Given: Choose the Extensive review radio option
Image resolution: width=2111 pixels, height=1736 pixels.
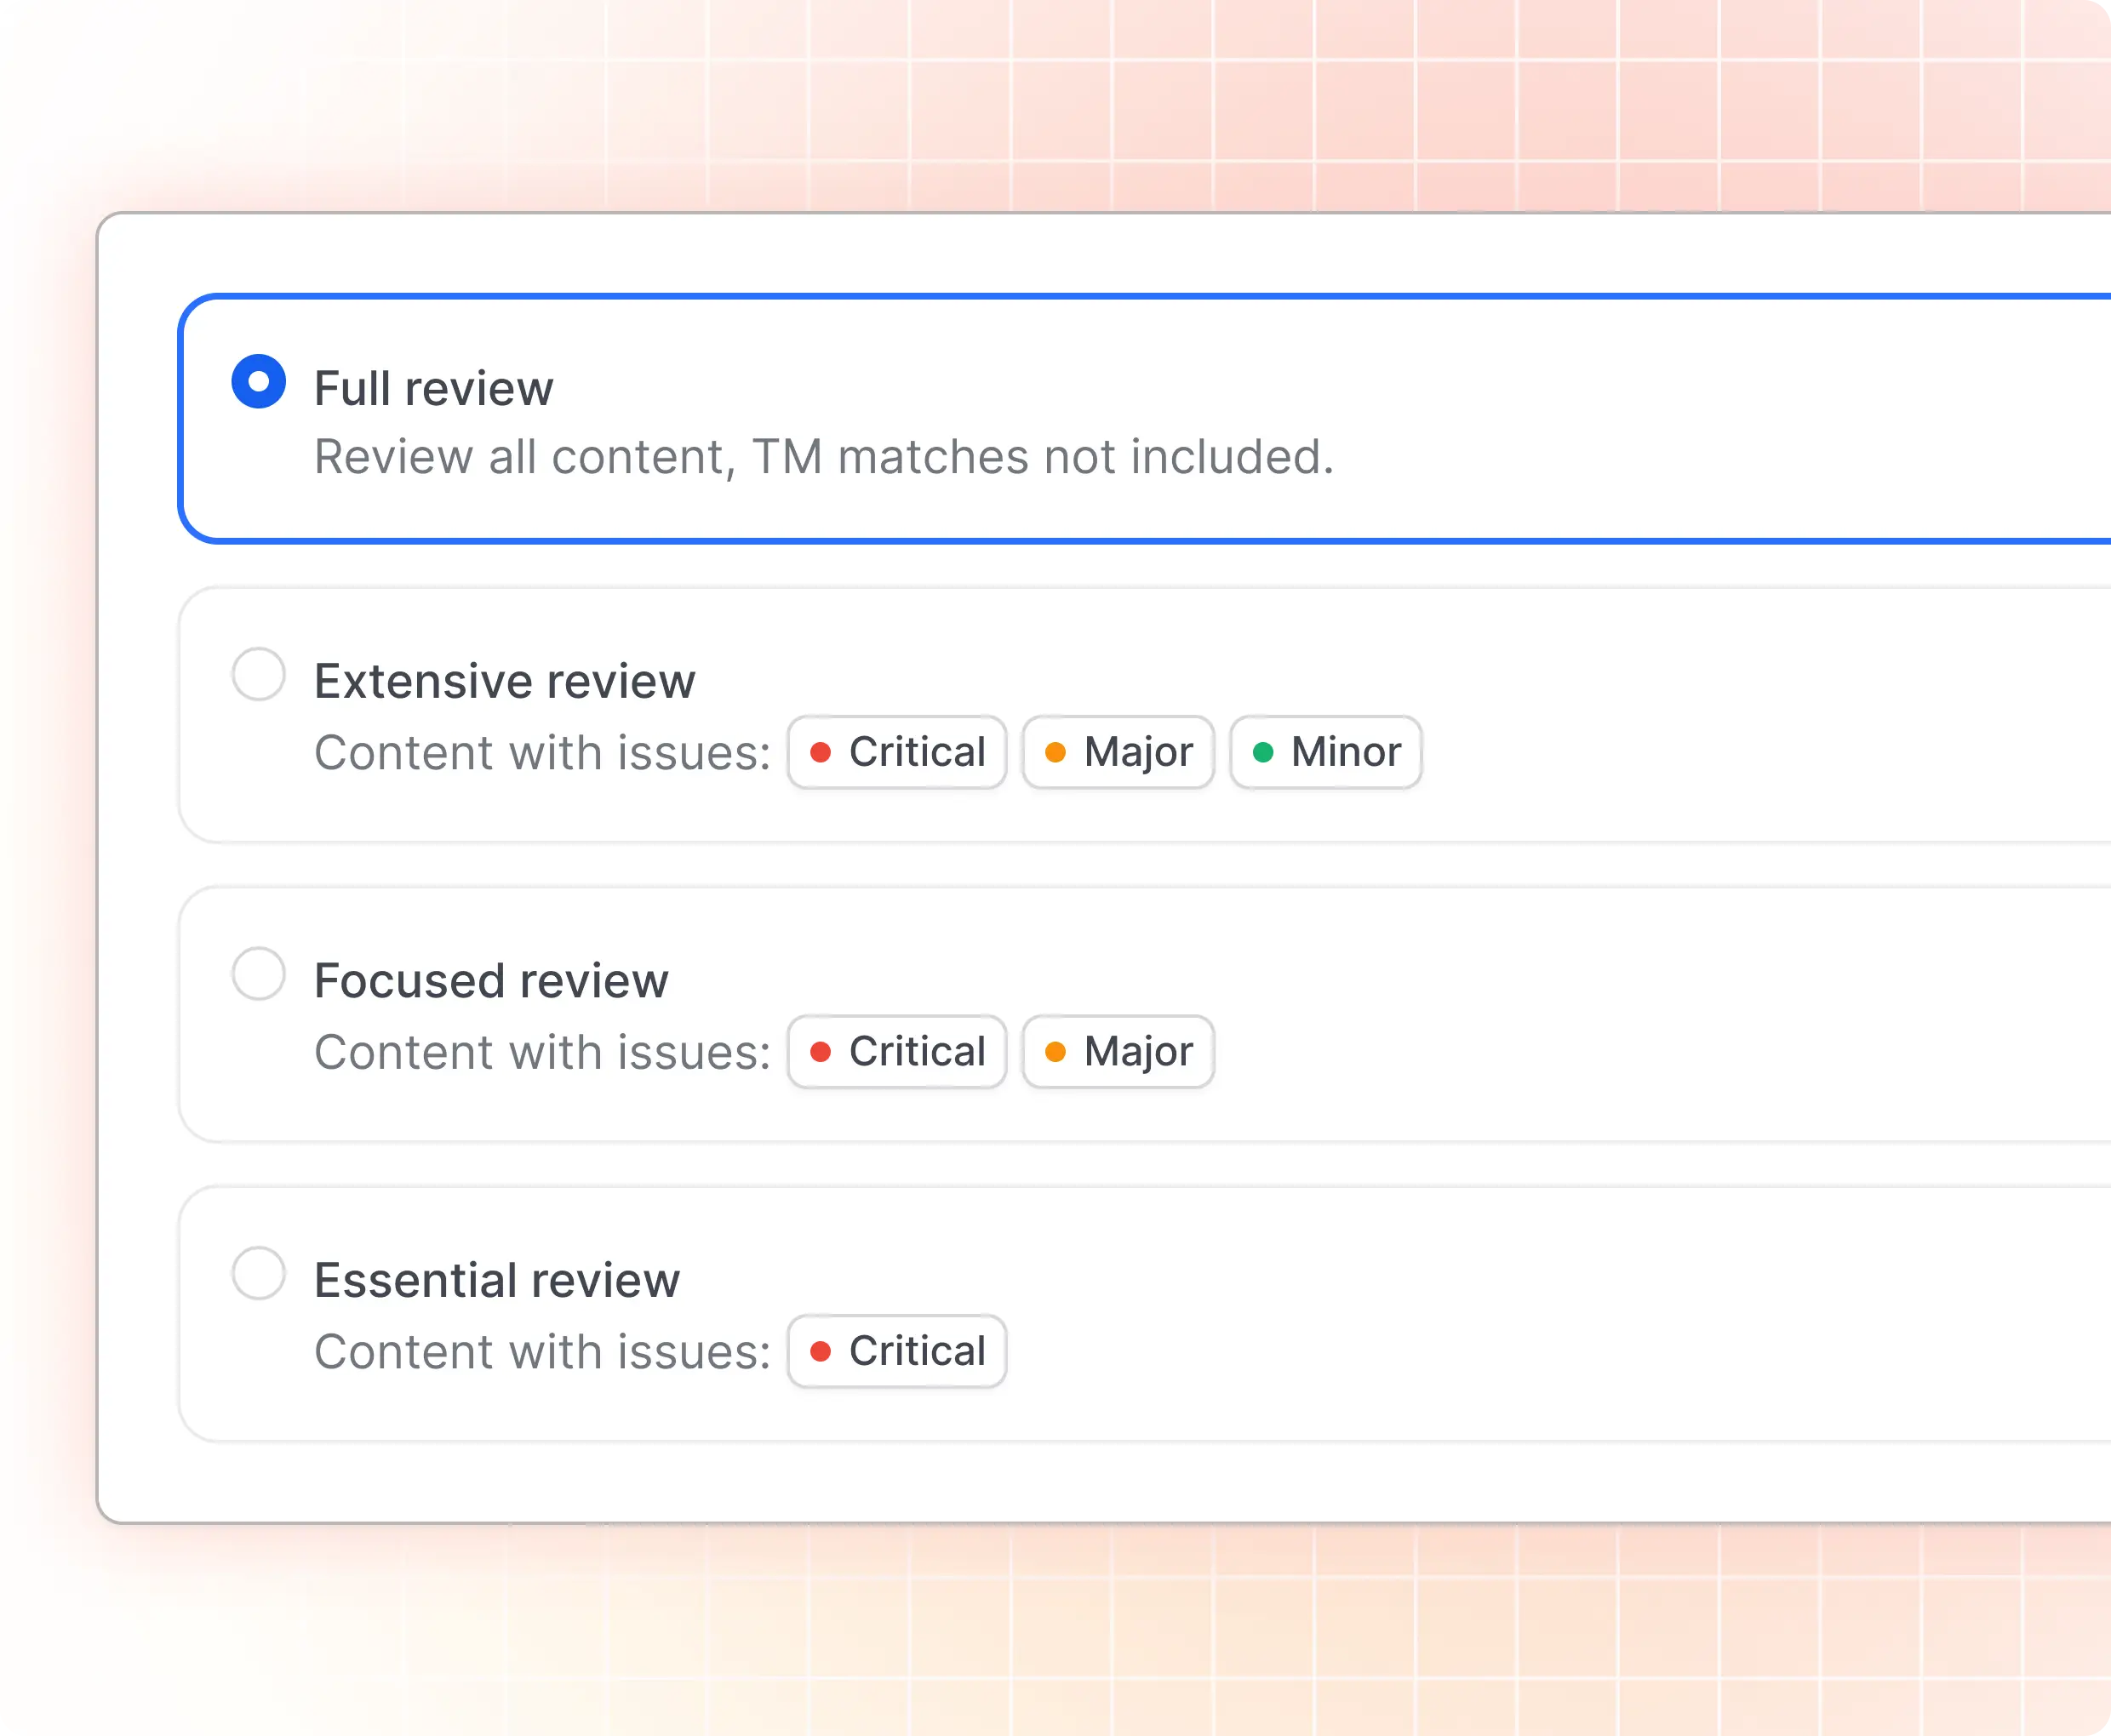Looking at the screenshot, I should point(259,674).
